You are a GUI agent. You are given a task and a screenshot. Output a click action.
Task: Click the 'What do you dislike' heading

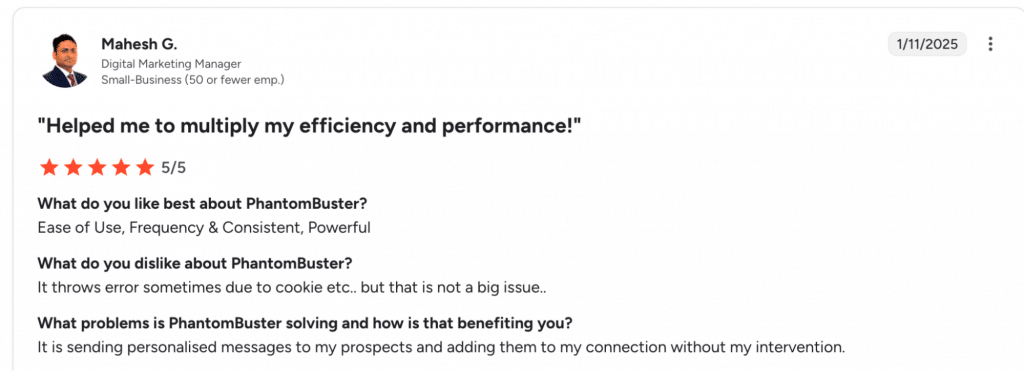195,263
